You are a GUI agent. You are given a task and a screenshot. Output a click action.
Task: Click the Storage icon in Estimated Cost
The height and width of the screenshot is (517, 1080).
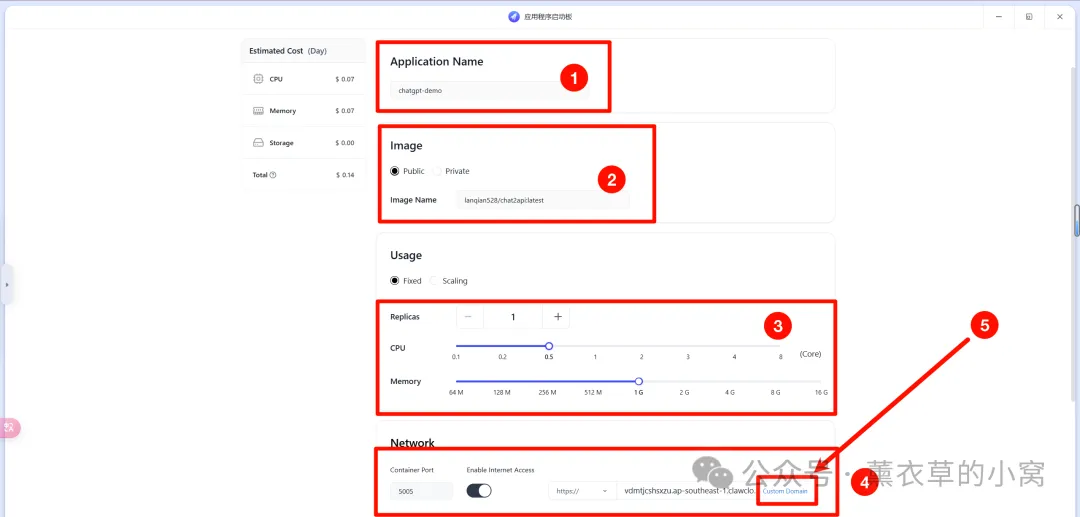point(258,143)
